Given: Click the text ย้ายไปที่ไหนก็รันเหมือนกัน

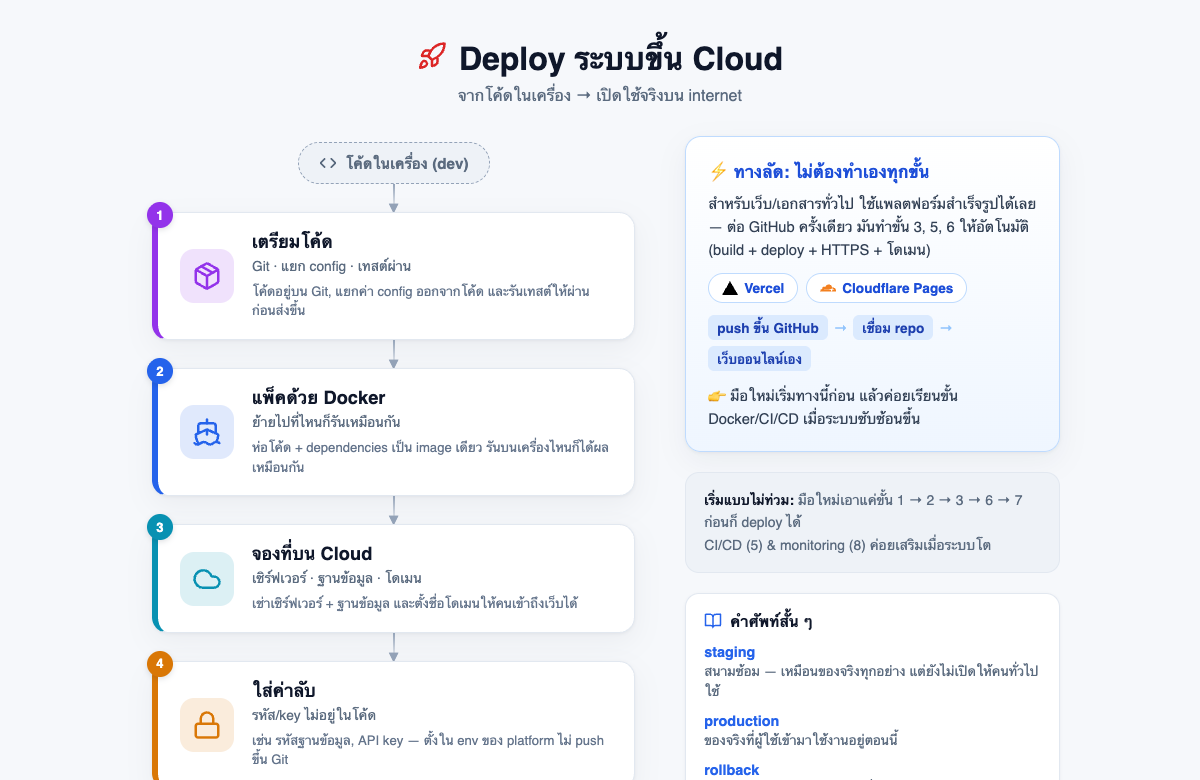Looking at the screenshot, I should pyautogui.click(x=326, y=422).
